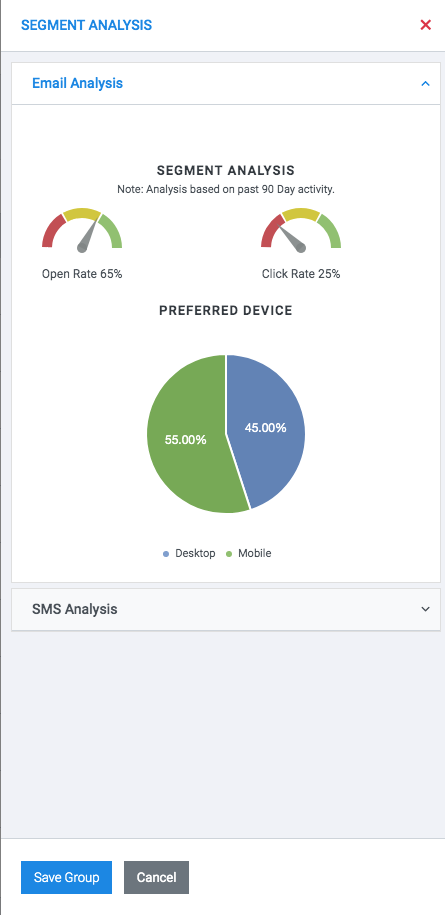Expand the SMS Analysis chevron arrow
This screenshot has width=445, height=915.
(x=426, y=609)
